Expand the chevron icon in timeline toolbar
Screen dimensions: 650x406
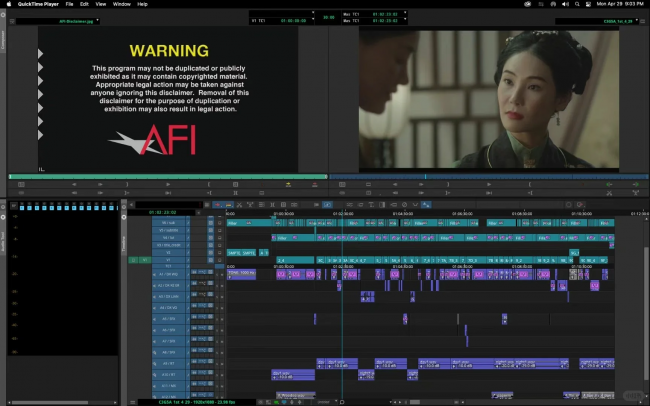[415, 204]
